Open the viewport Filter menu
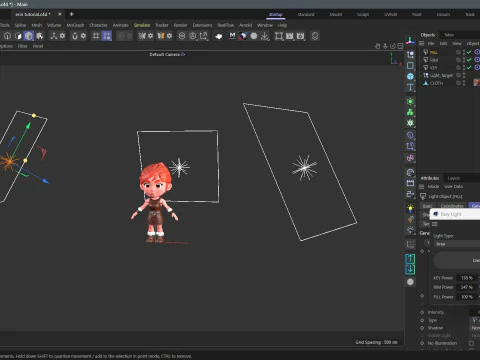This screenshot has width=480, height=360. click(22, 46)
